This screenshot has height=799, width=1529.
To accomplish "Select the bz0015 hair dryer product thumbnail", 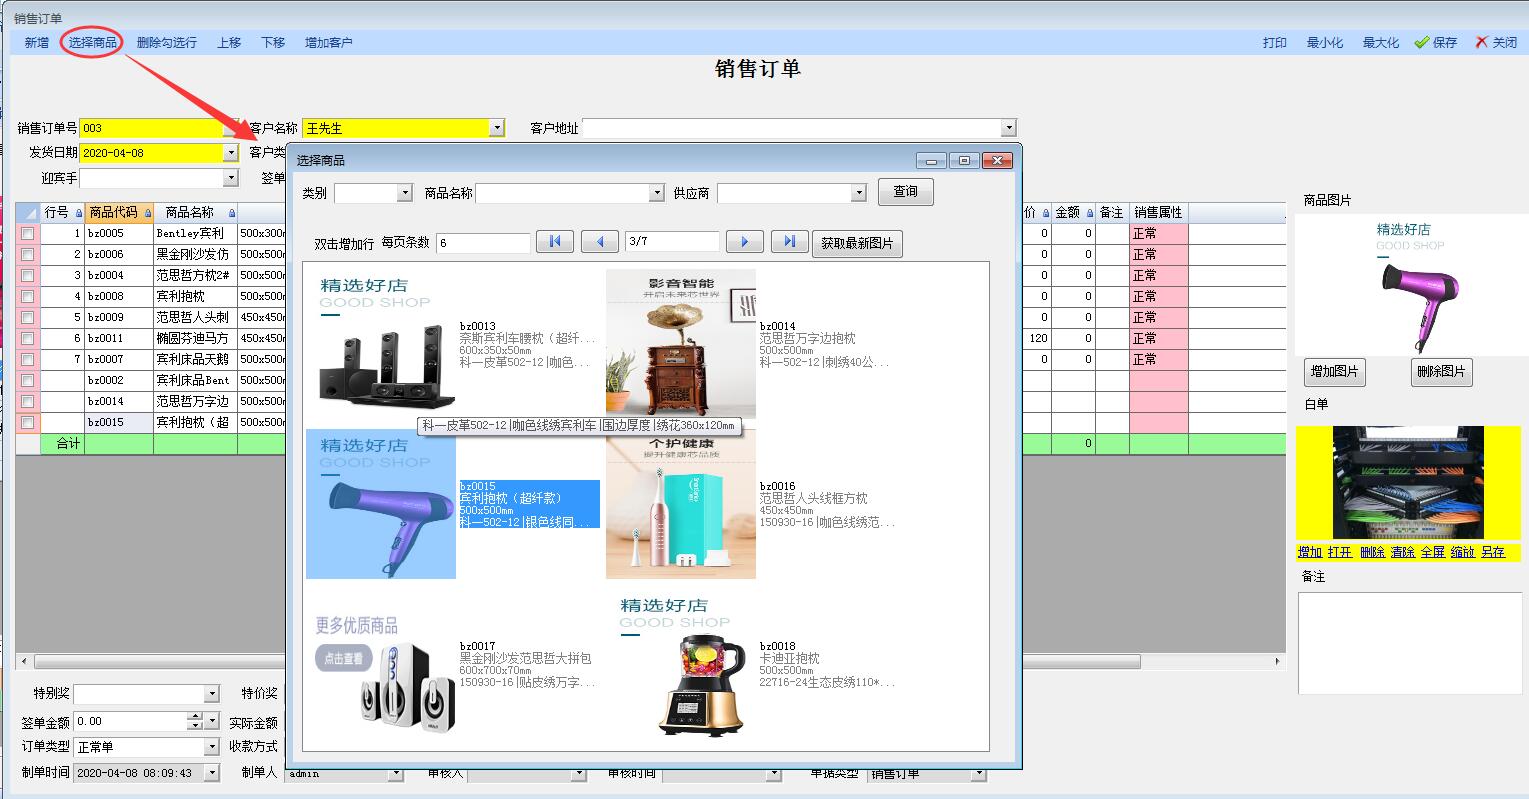I will (381, 504).
